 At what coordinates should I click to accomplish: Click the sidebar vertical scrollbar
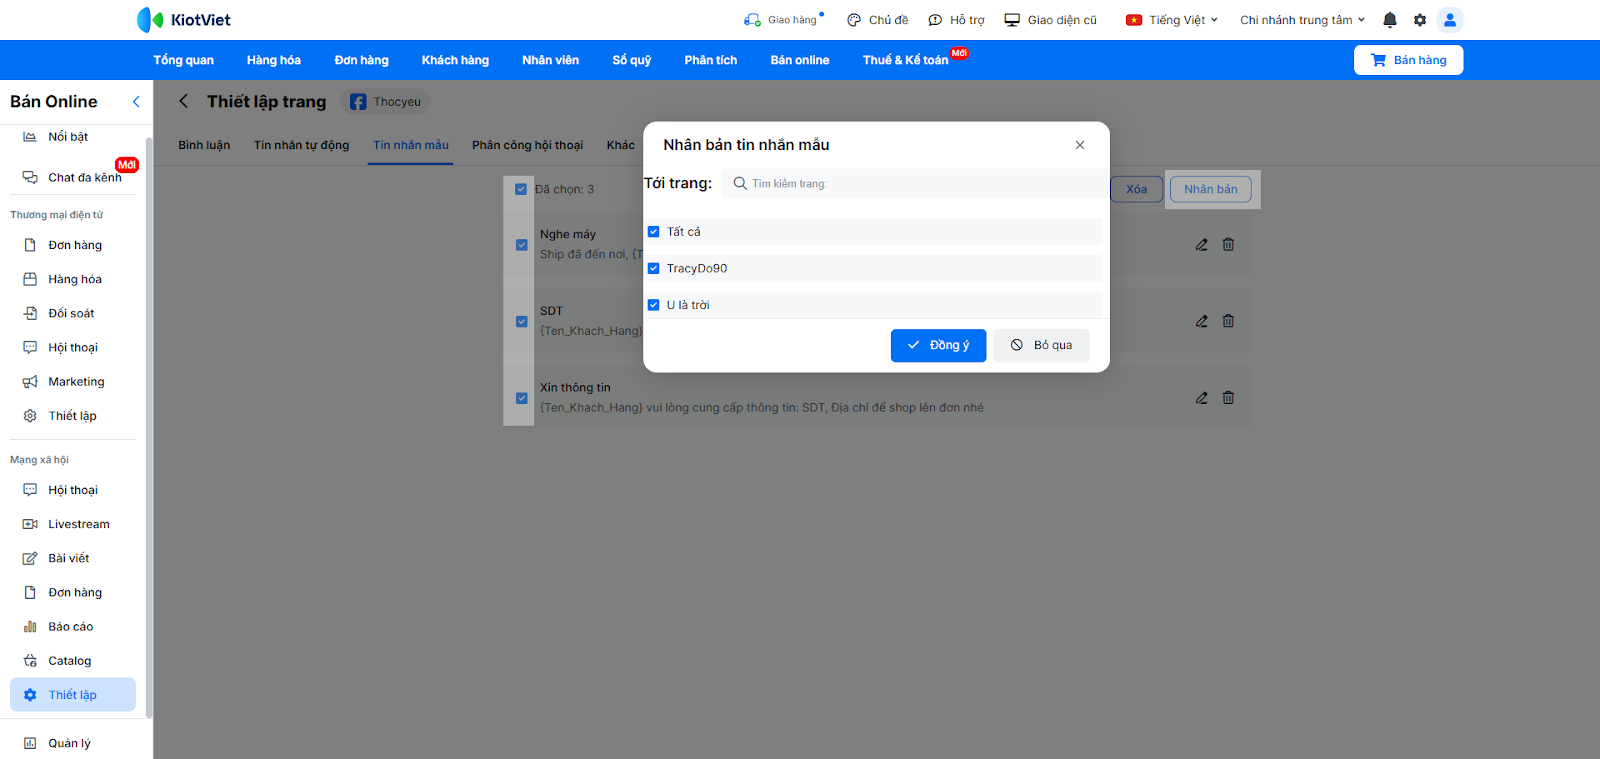click(x=149, y=428)
